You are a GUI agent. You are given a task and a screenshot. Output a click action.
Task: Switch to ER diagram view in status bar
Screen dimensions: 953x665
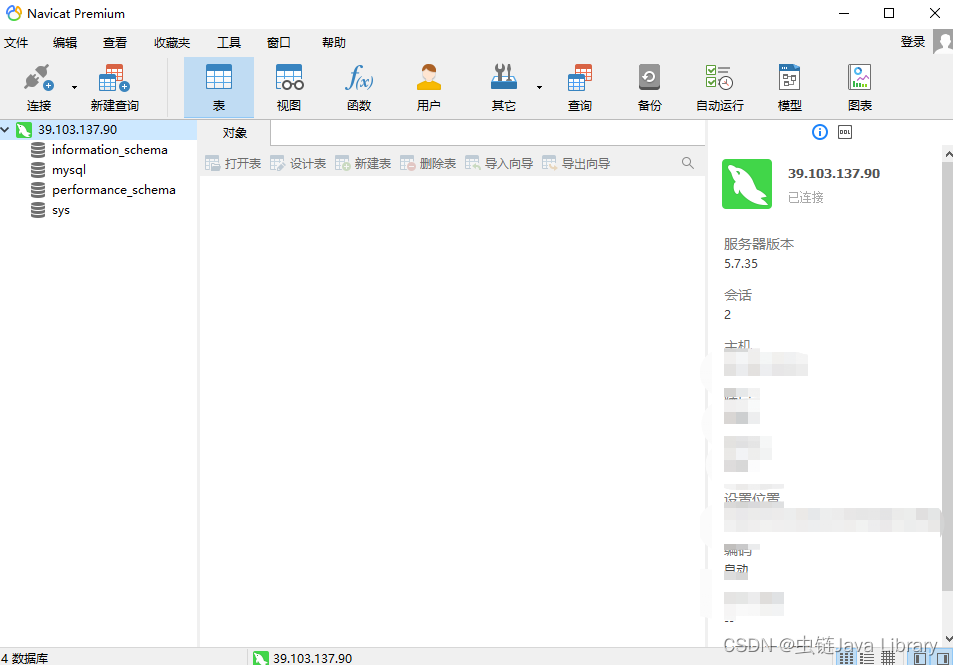coord(888,658)
